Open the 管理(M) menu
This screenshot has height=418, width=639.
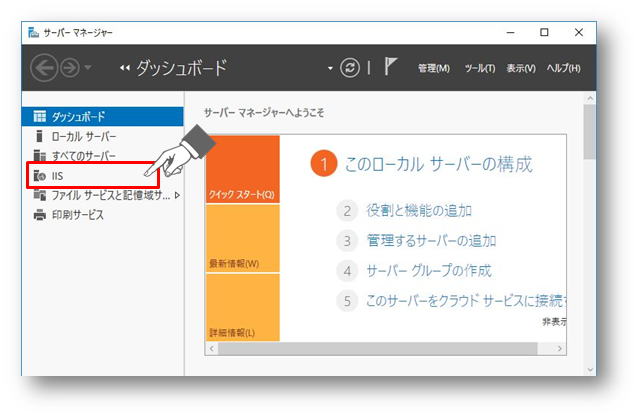click(x=434, y=68)
